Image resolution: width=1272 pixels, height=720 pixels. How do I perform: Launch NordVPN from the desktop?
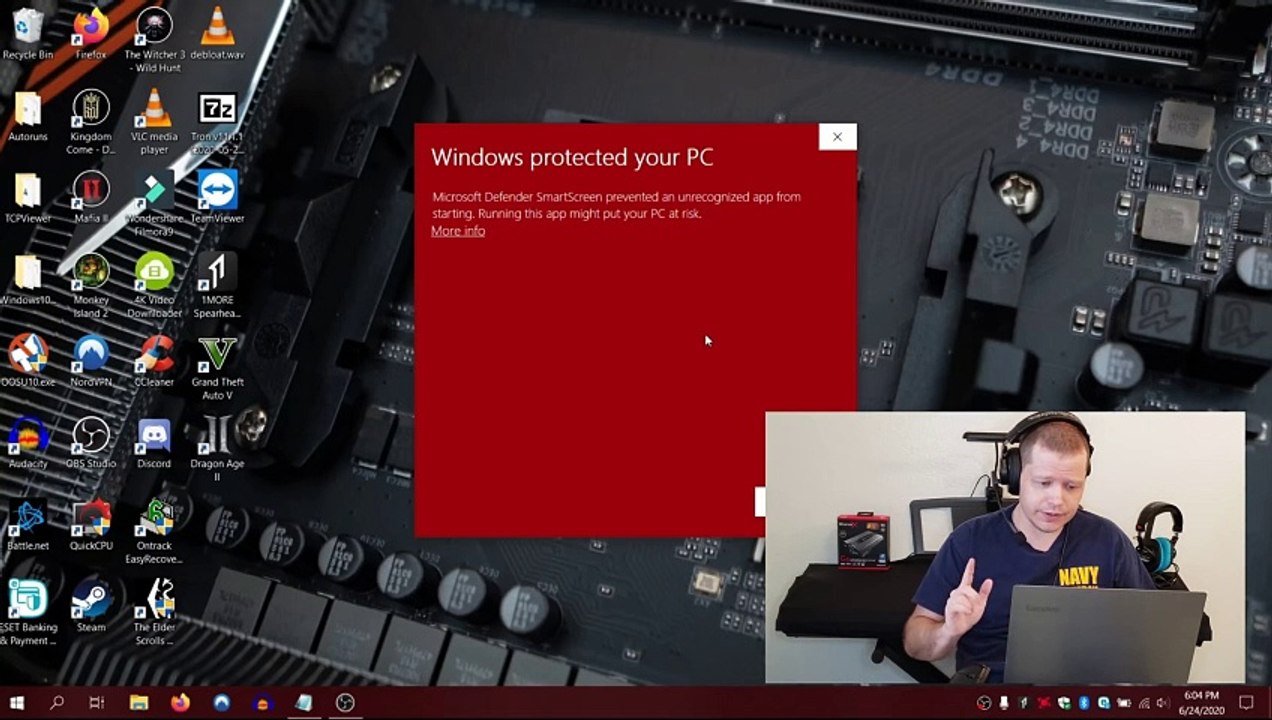[91, 362]
